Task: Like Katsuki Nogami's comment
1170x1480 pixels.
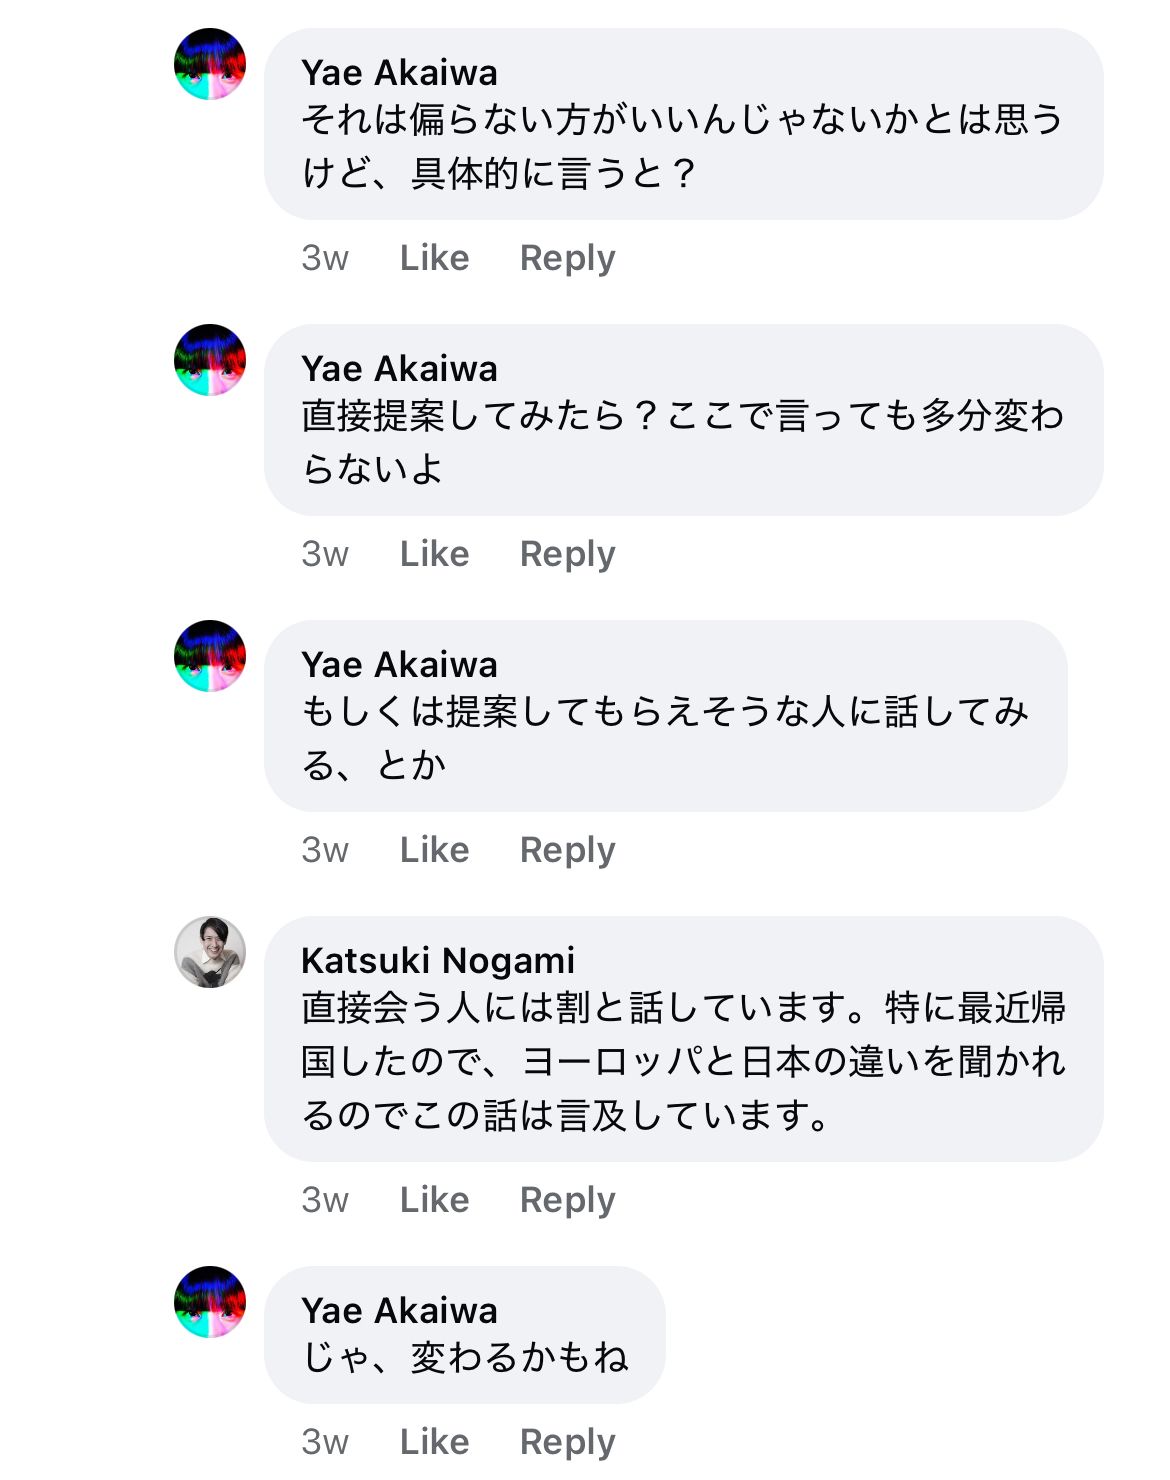Action: pos(434,1200)
